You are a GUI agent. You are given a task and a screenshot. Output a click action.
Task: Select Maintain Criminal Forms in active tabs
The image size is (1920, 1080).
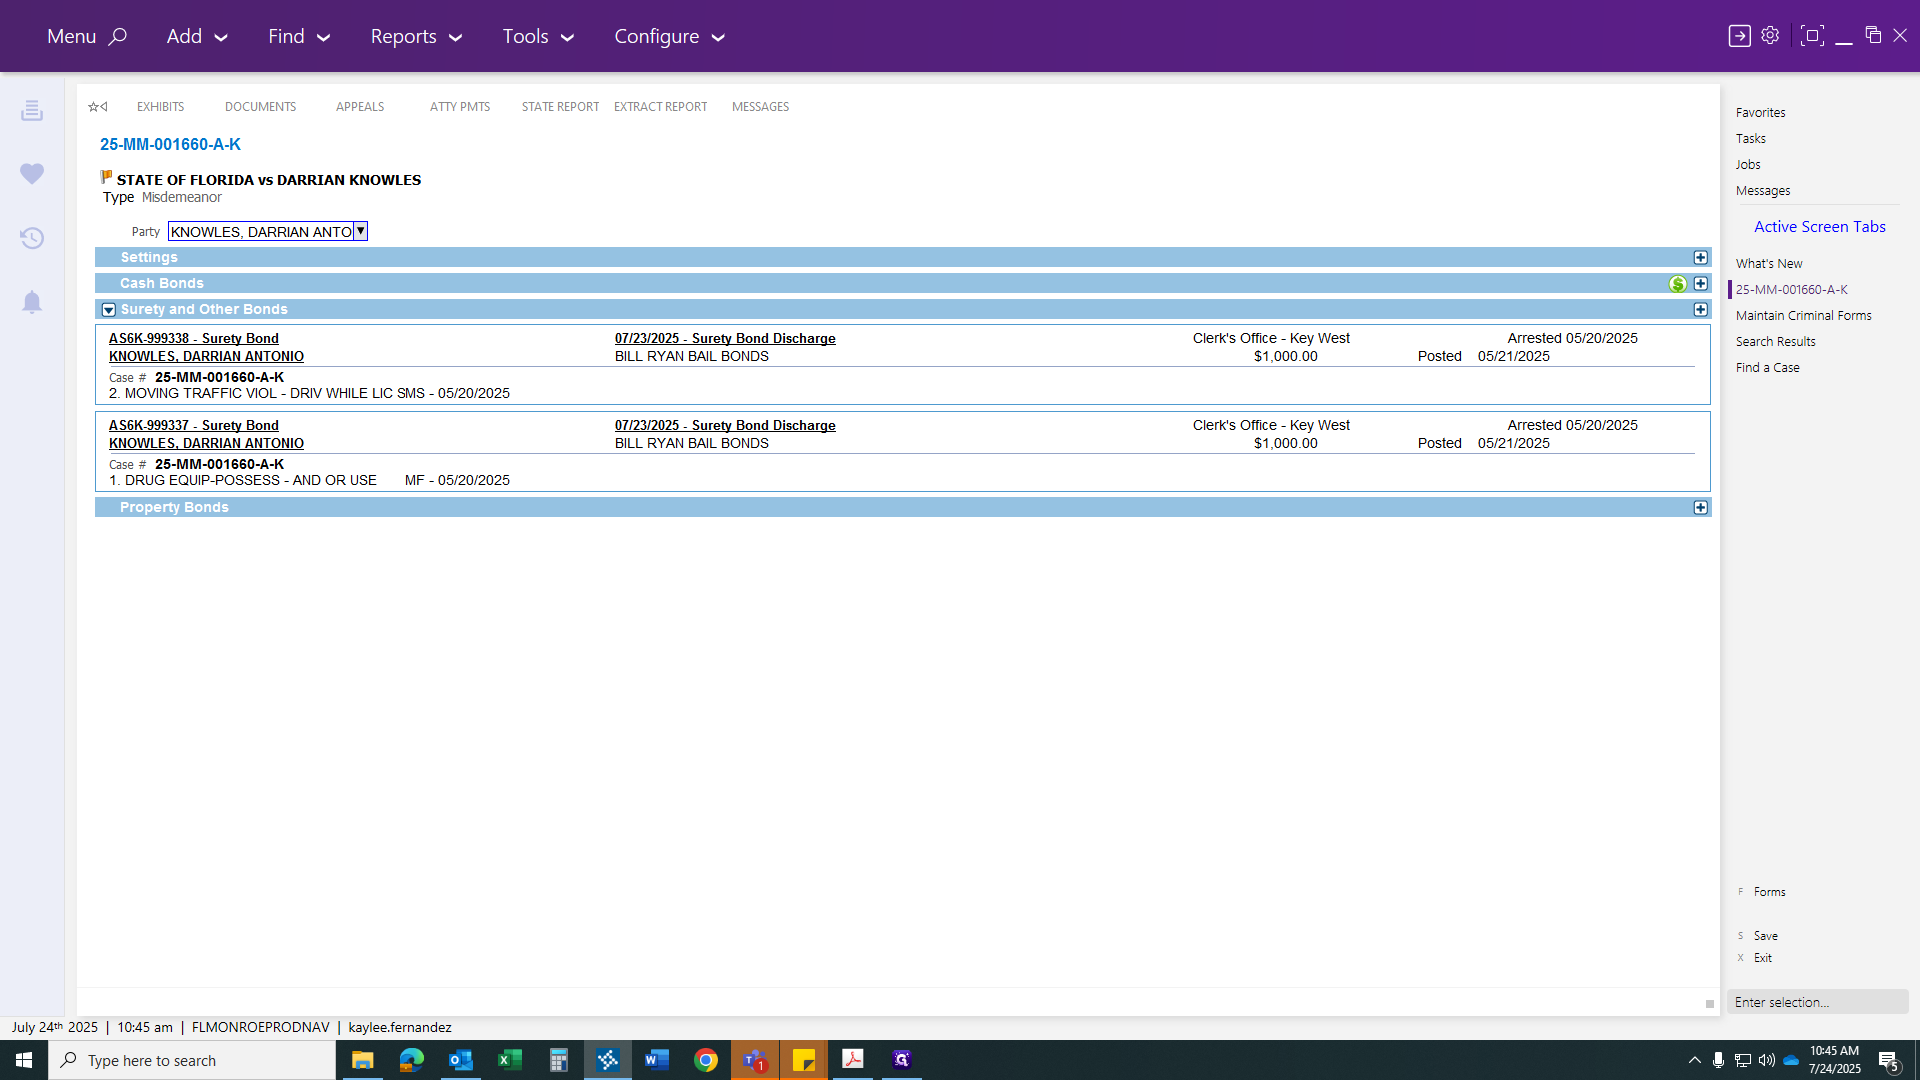(x=1803, y=316)
